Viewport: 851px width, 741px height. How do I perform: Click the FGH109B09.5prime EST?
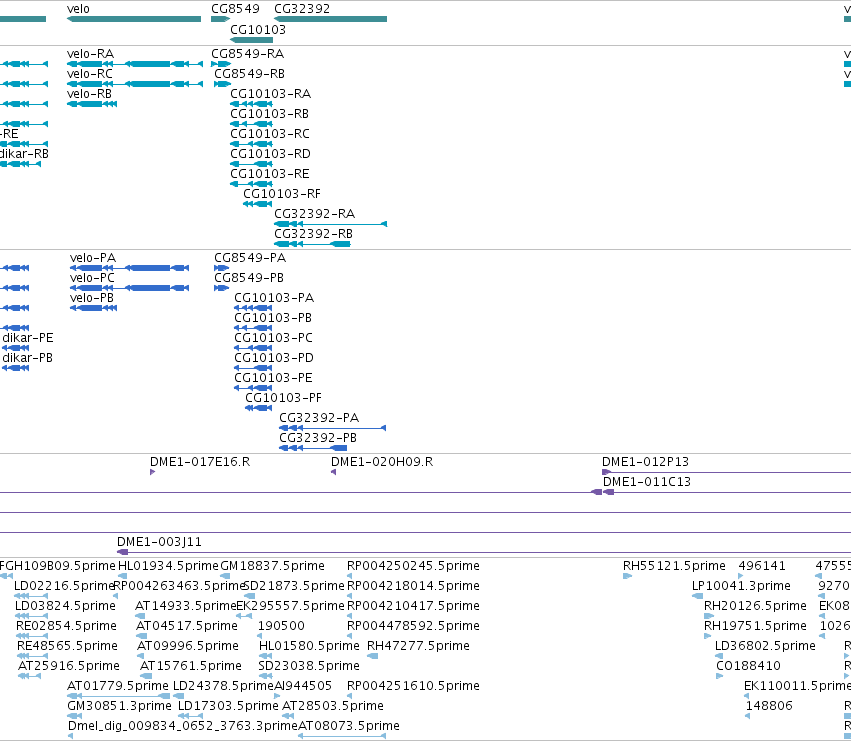click(x=7, y=576)
